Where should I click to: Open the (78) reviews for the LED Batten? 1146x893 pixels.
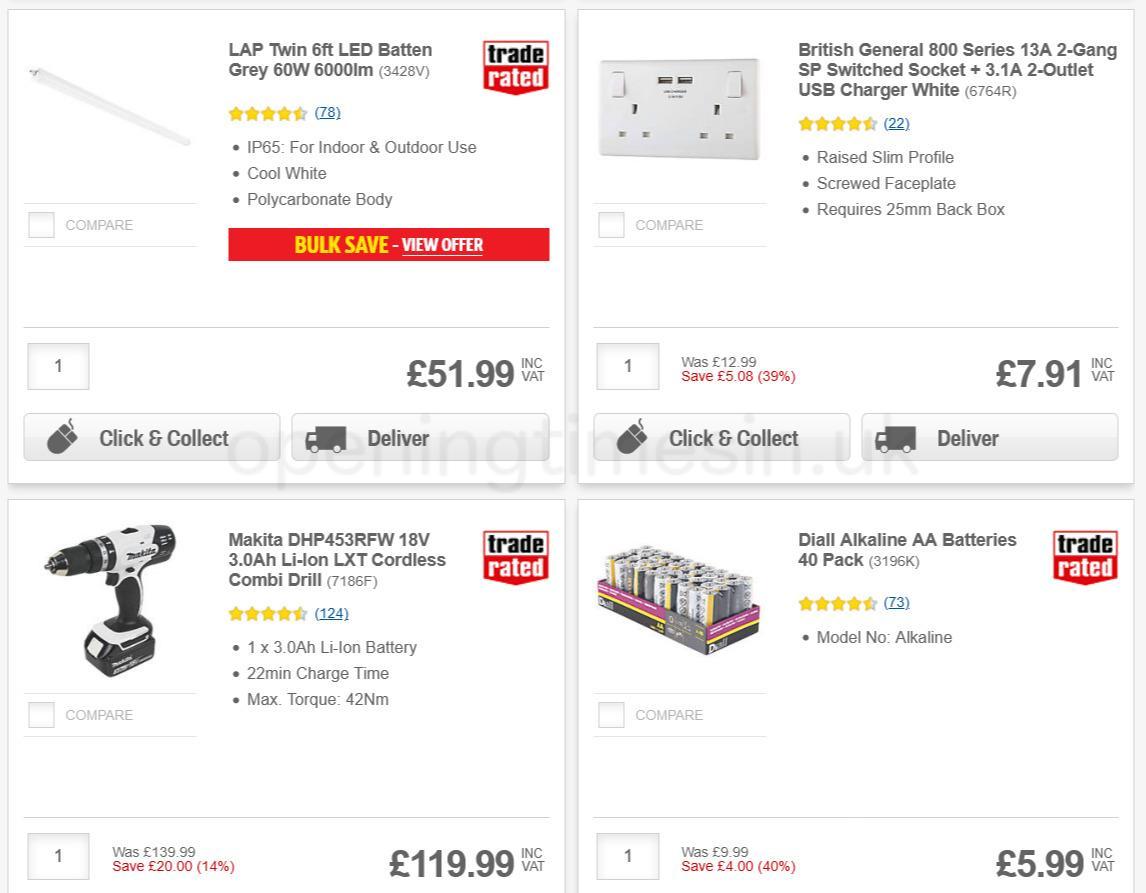click(327, 113)
